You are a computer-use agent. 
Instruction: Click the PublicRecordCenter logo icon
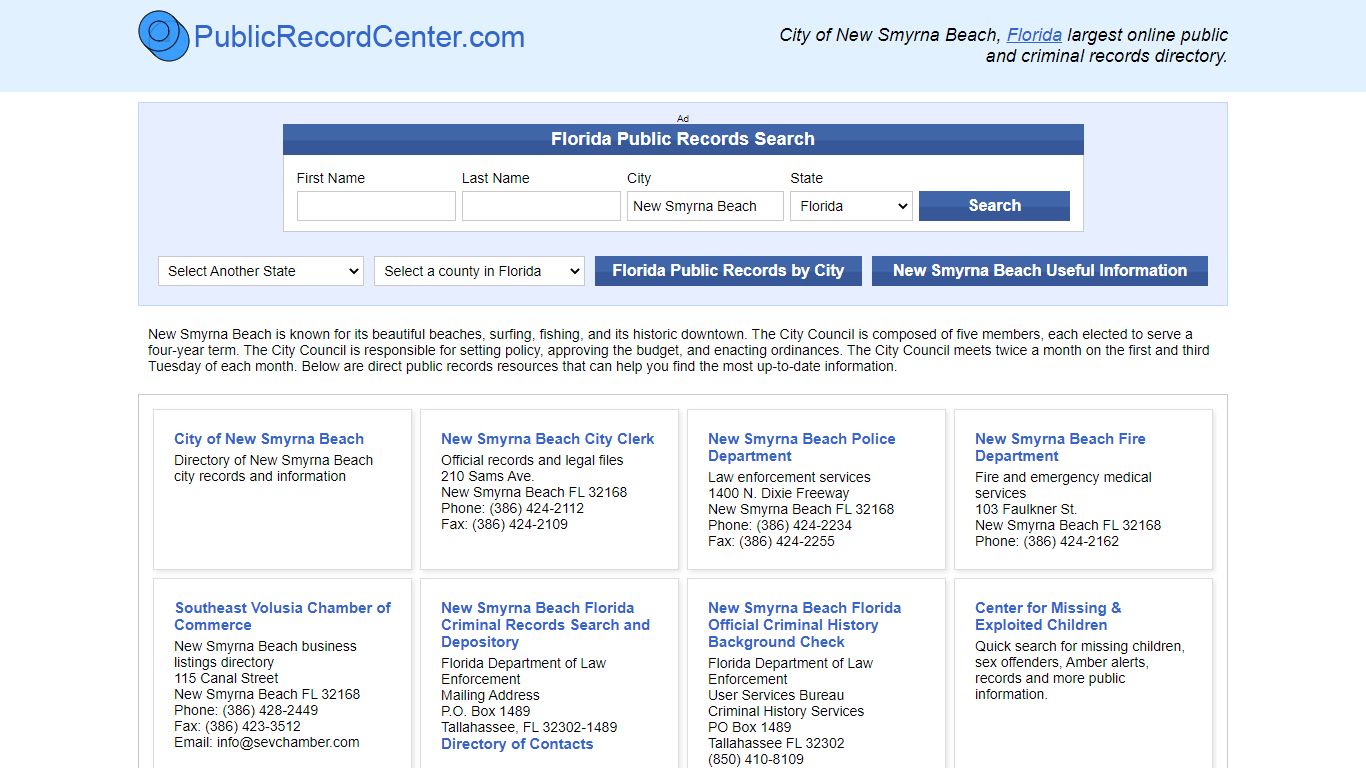(163, 36)
